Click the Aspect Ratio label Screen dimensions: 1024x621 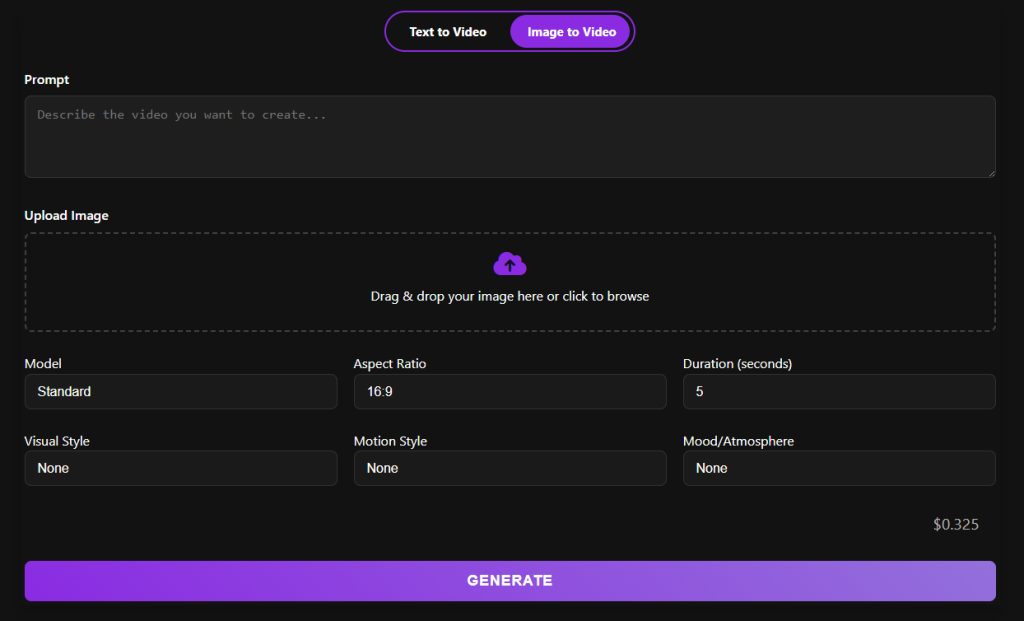coord(390,364)
